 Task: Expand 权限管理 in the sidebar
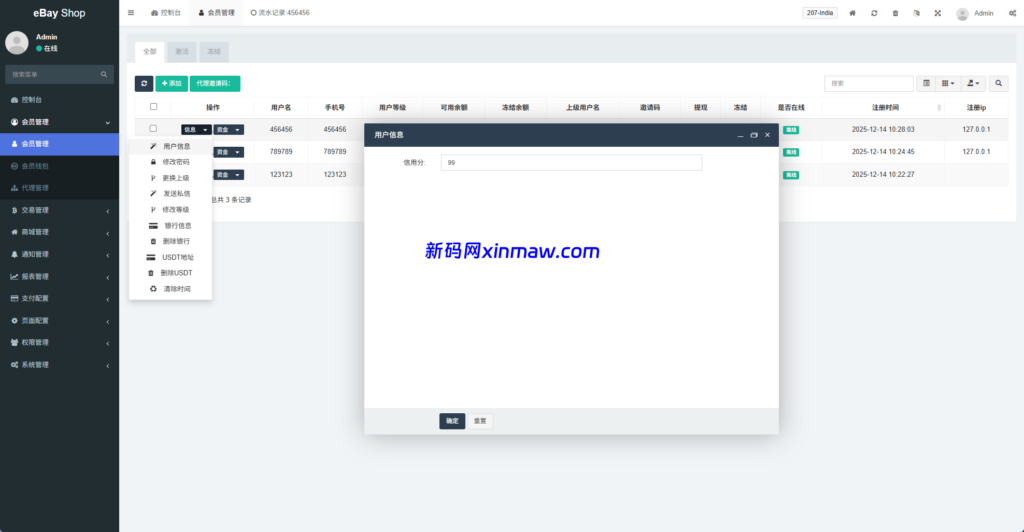pyautogui.click(x=59, y=343)
